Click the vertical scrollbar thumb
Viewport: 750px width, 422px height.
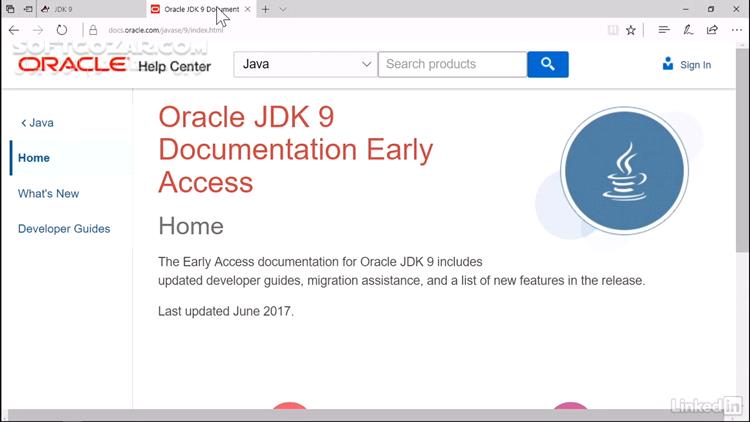[x=743, y=148]
